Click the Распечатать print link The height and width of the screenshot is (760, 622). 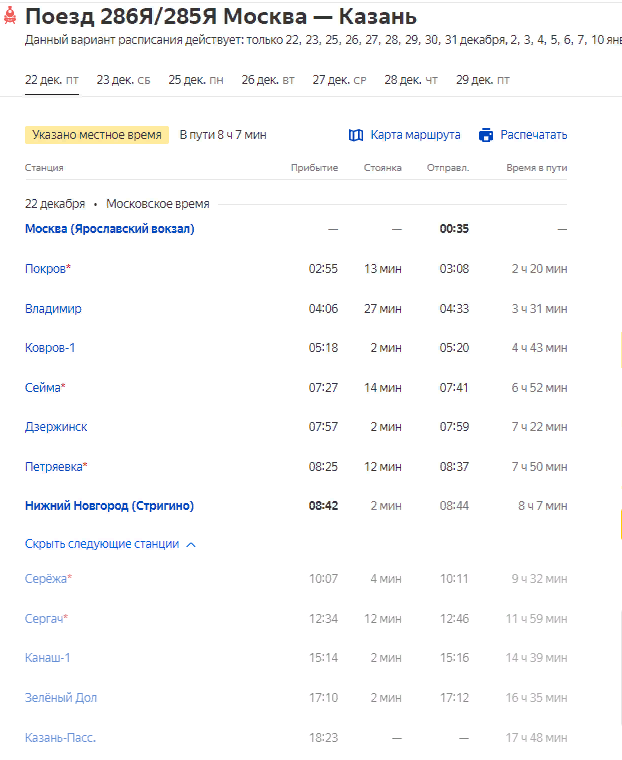tap(534, 135)
